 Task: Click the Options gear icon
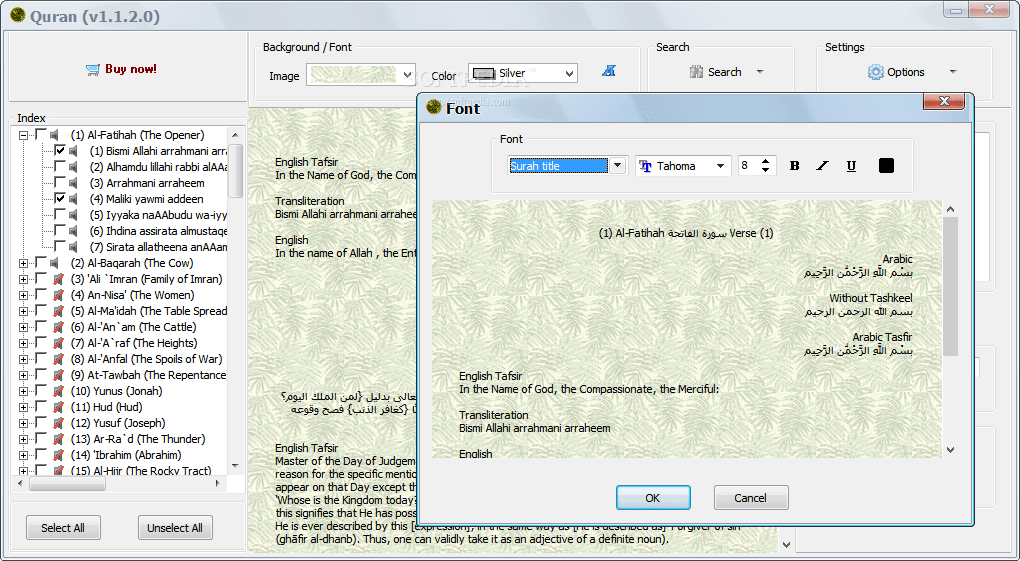click(x=876, y=72)
